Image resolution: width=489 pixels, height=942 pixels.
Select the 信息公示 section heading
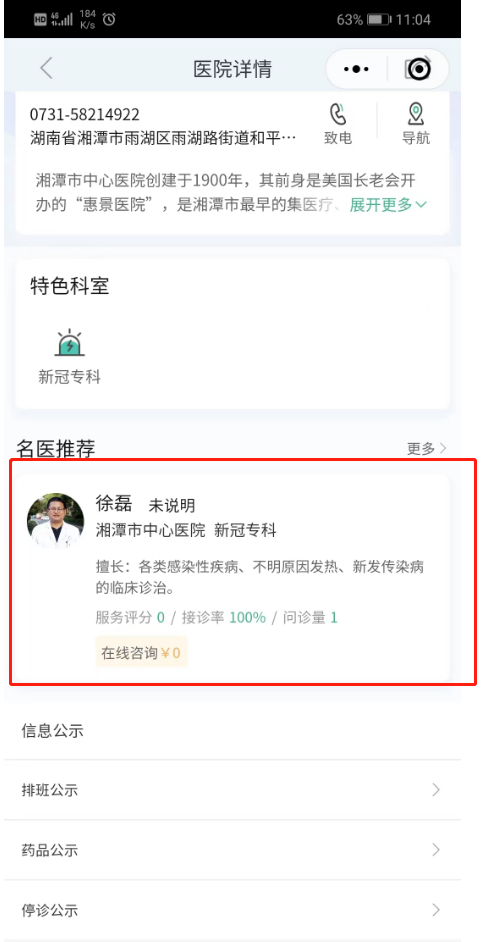tap(52, 731)
